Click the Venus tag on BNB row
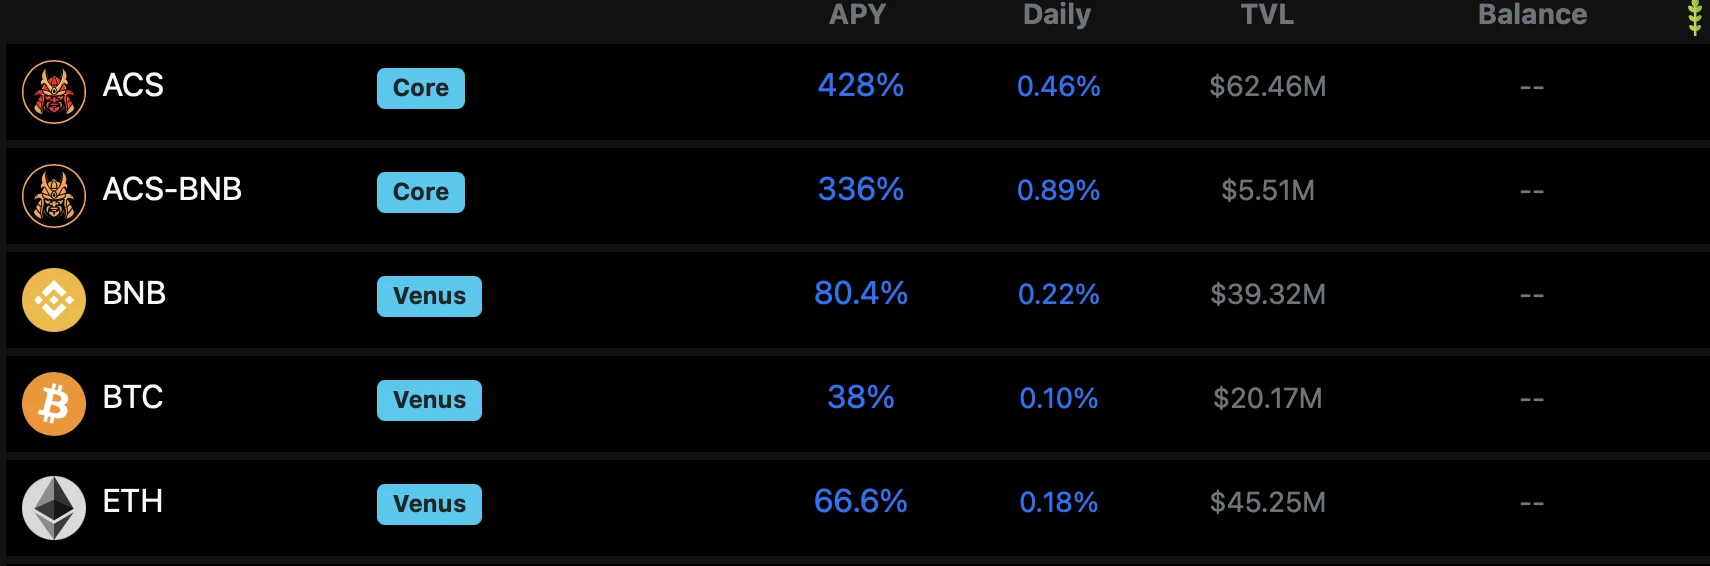The width and height of the screenshot is (1710, 566). tap(429, 296)
